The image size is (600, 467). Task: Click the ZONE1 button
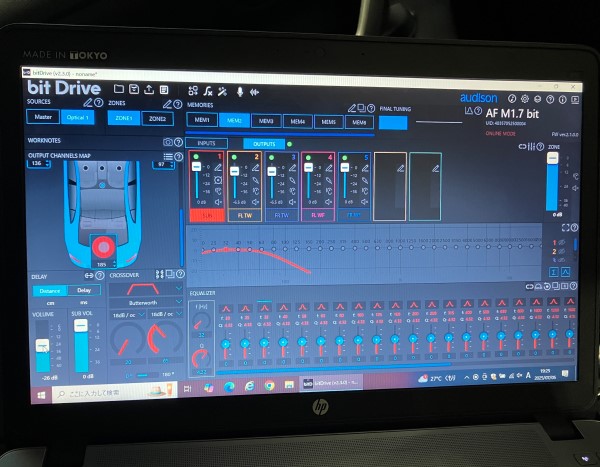tap(123, 118)
